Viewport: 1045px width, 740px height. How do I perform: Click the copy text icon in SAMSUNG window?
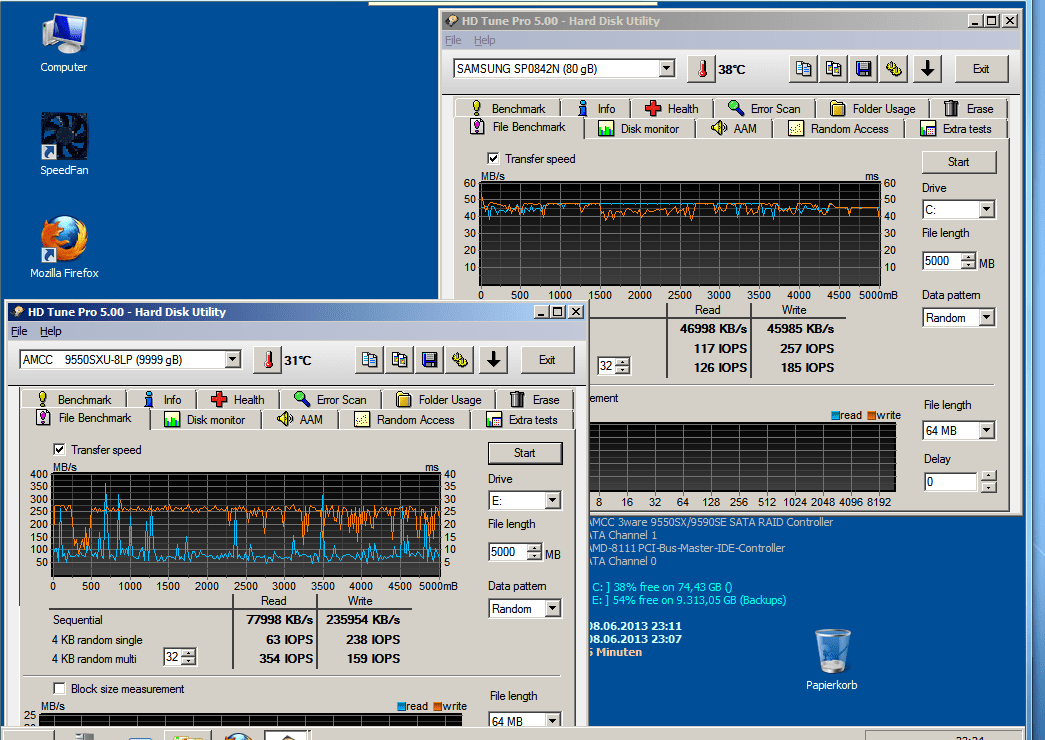(x=803, y=69)
